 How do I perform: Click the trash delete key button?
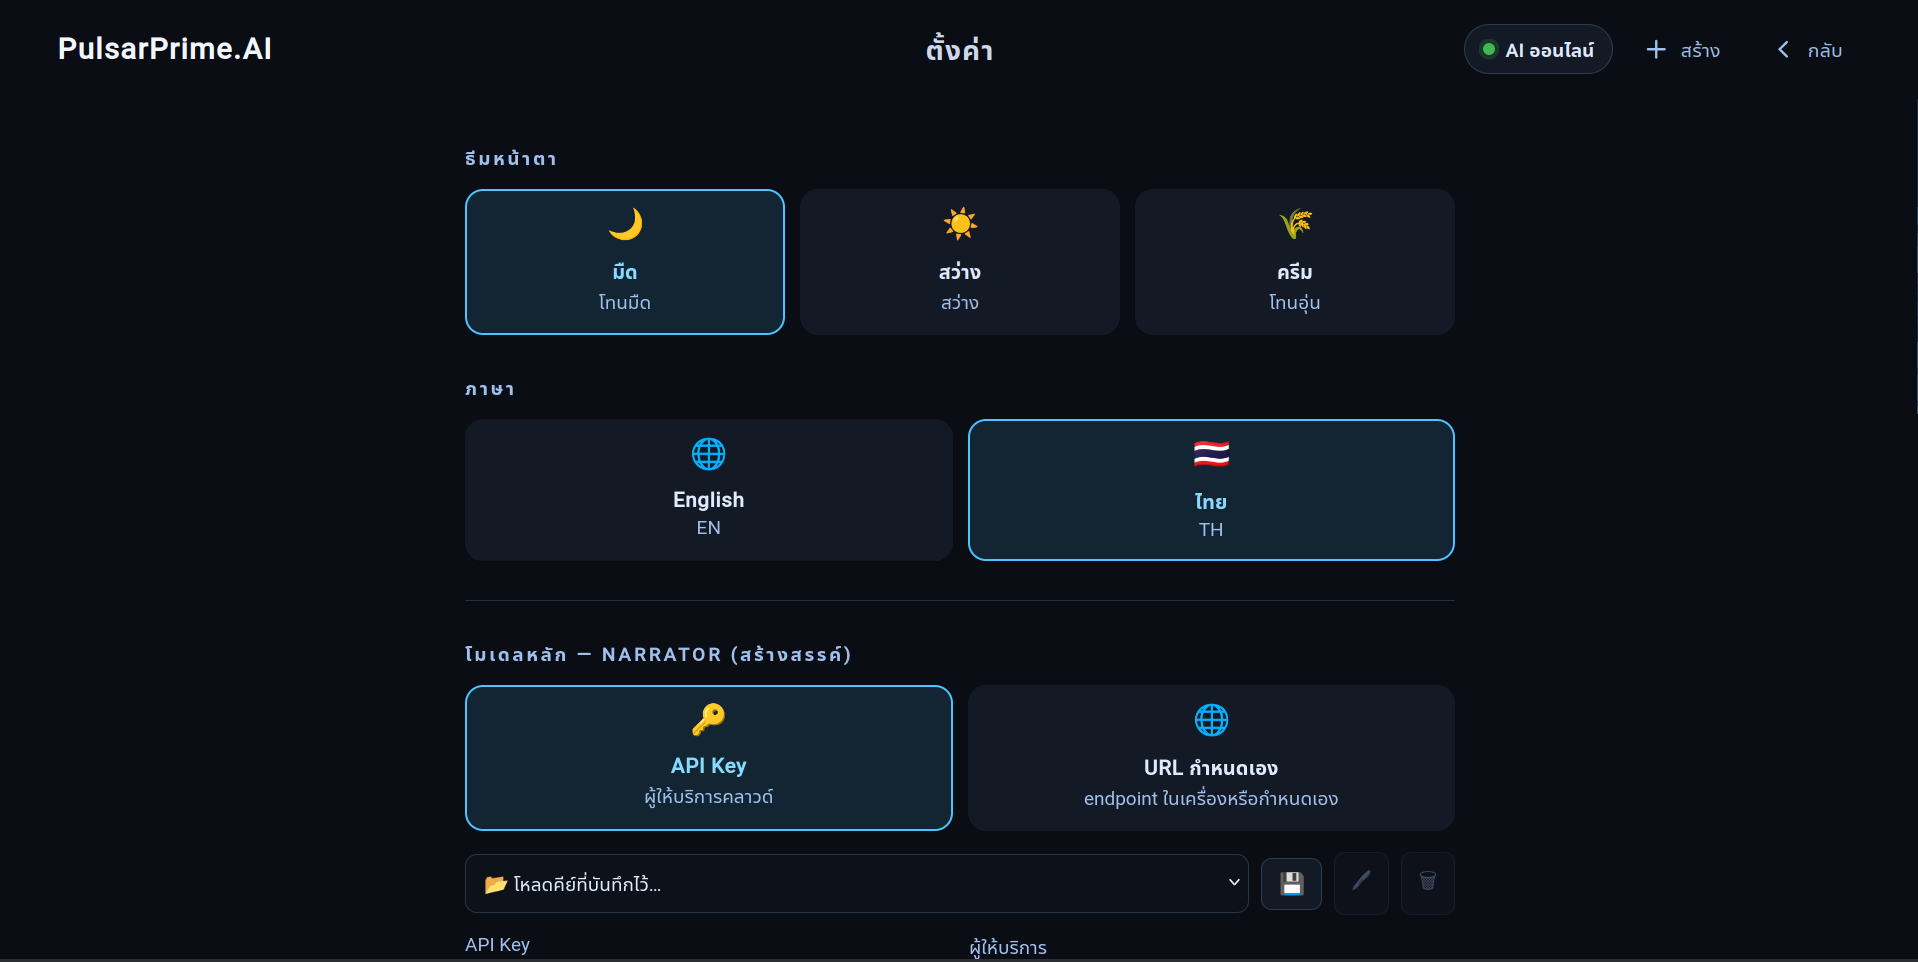(x=1428, y=883)
